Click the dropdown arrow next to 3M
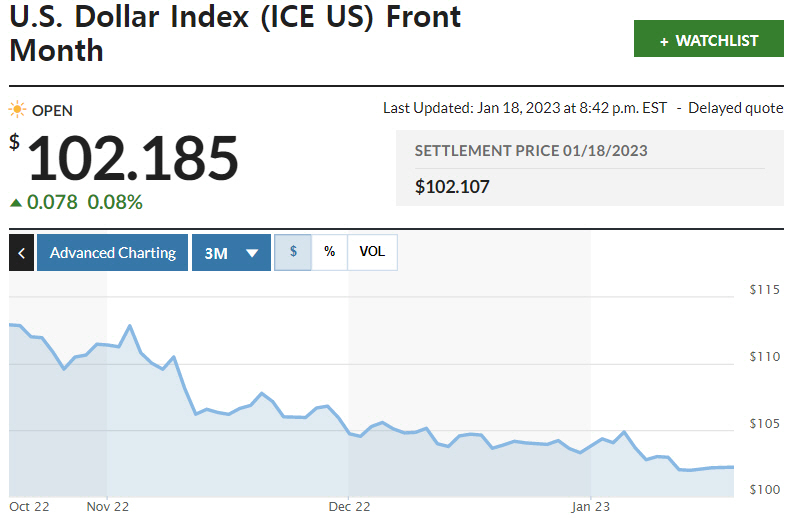The height and width of the screenshot is (518, 786). (x=252, y=254)
